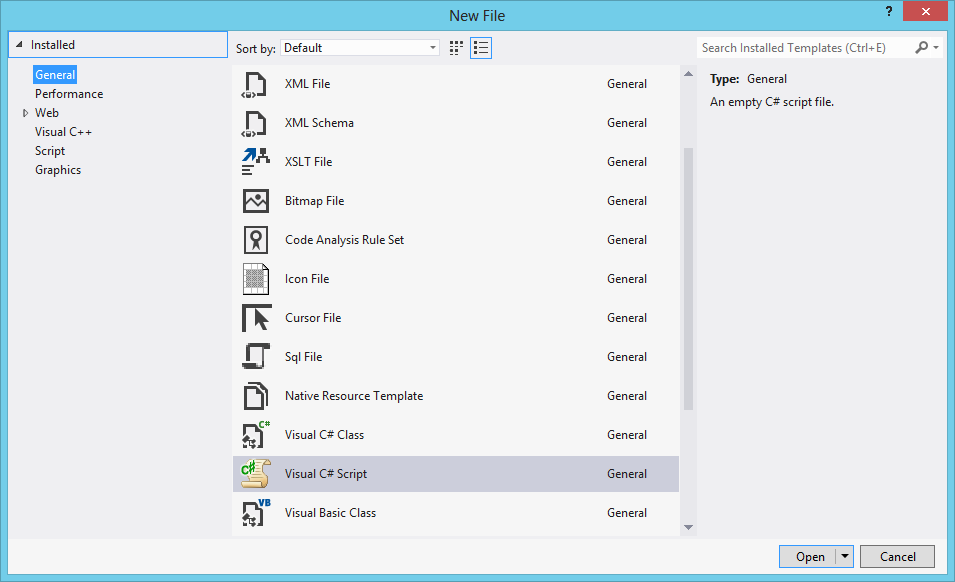Click the Cancel button

(x=897, y=556)
